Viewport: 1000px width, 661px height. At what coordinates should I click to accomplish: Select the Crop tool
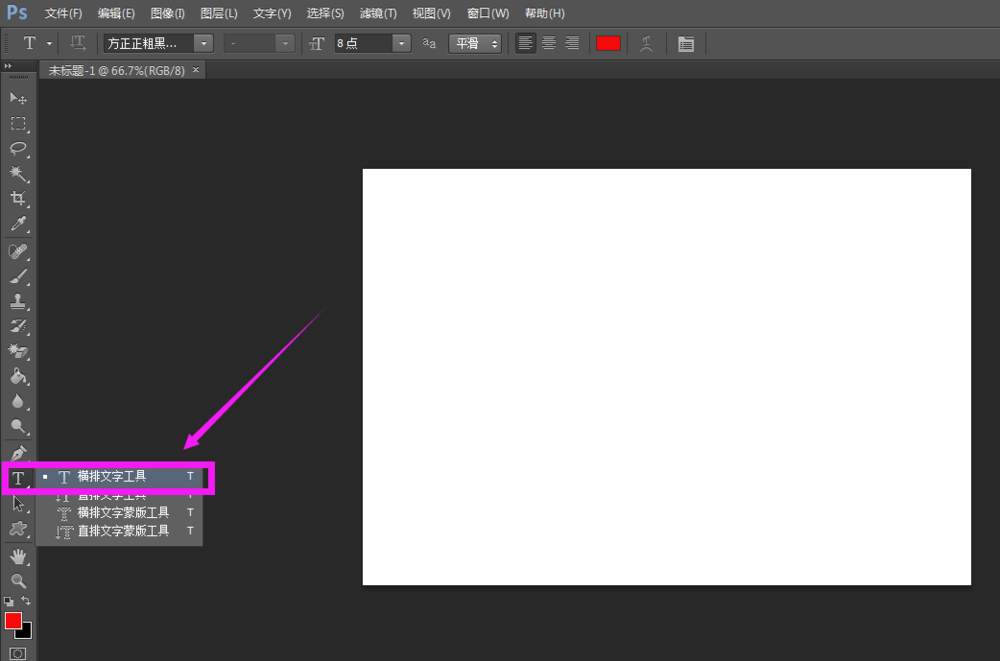click(18, 199)
